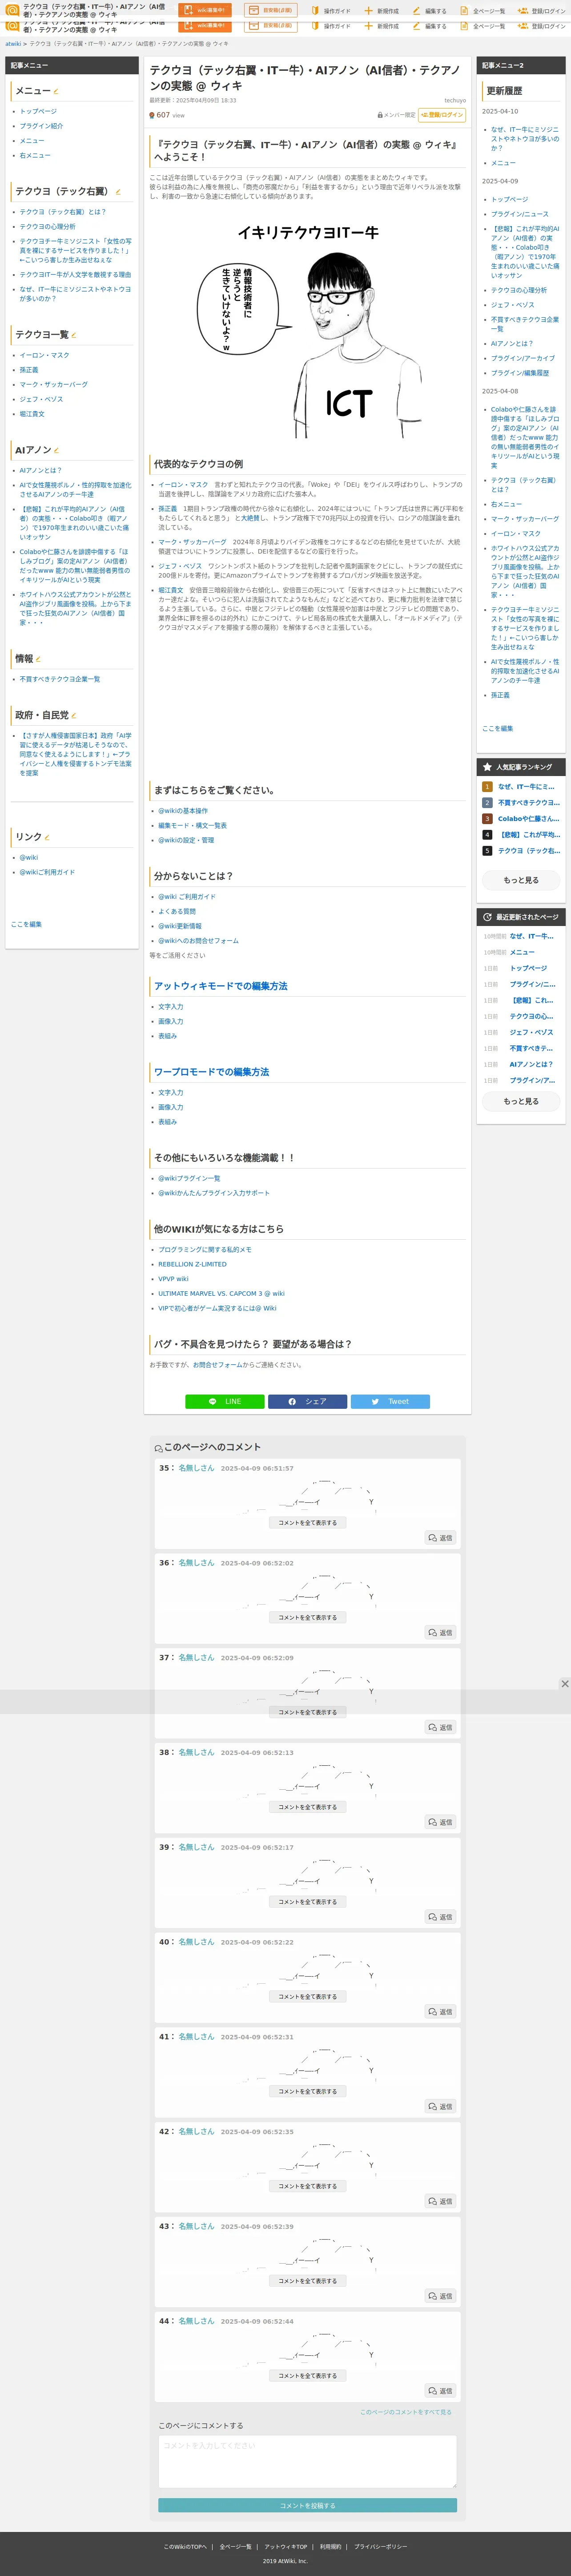Image resolution: width=571 pixels, height=2576 pixels.
Task: Click the 利用規約 footer link
Action: [x=330, y=2547]
